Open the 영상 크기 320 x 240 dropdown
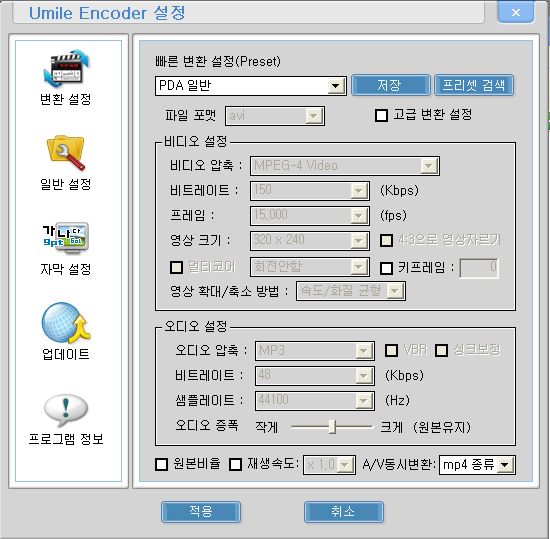 [x=310, y=241]
